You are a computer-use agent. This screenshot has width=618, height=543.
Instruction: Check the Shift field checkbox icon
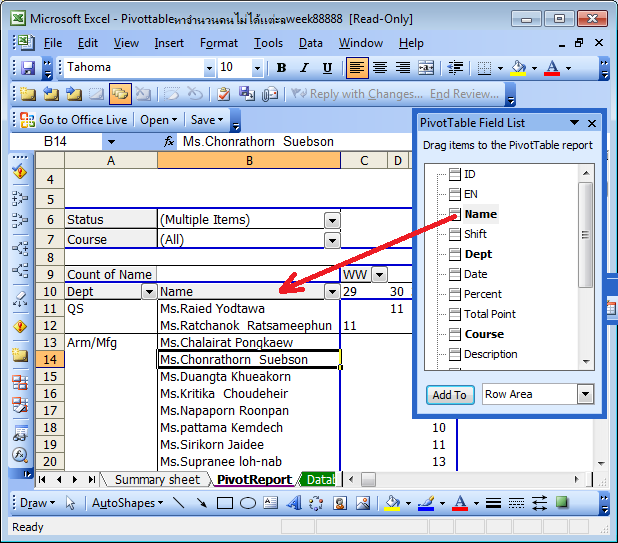coord(454,234)
